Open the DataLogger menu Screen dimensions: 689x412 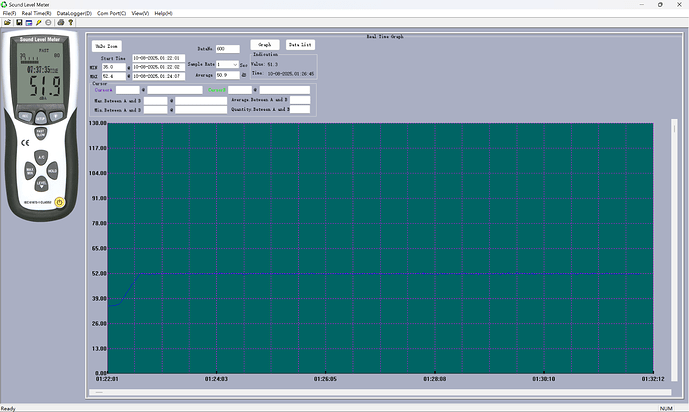coord(74,13)
